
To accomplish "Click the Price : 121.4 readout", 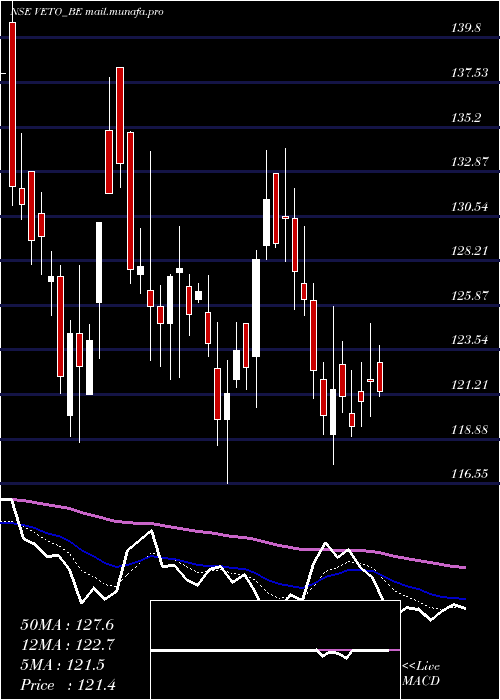I will [68, 685].
